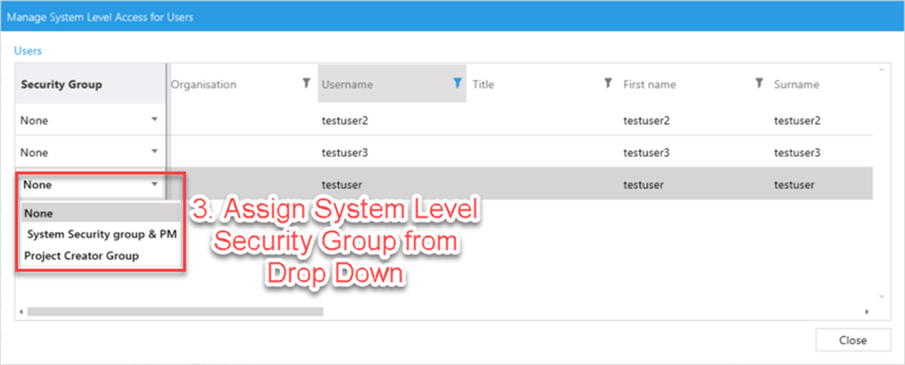Screen dimensions: 905x365
Task: Sort by Surname column header
Action: (x=796, y=84)
